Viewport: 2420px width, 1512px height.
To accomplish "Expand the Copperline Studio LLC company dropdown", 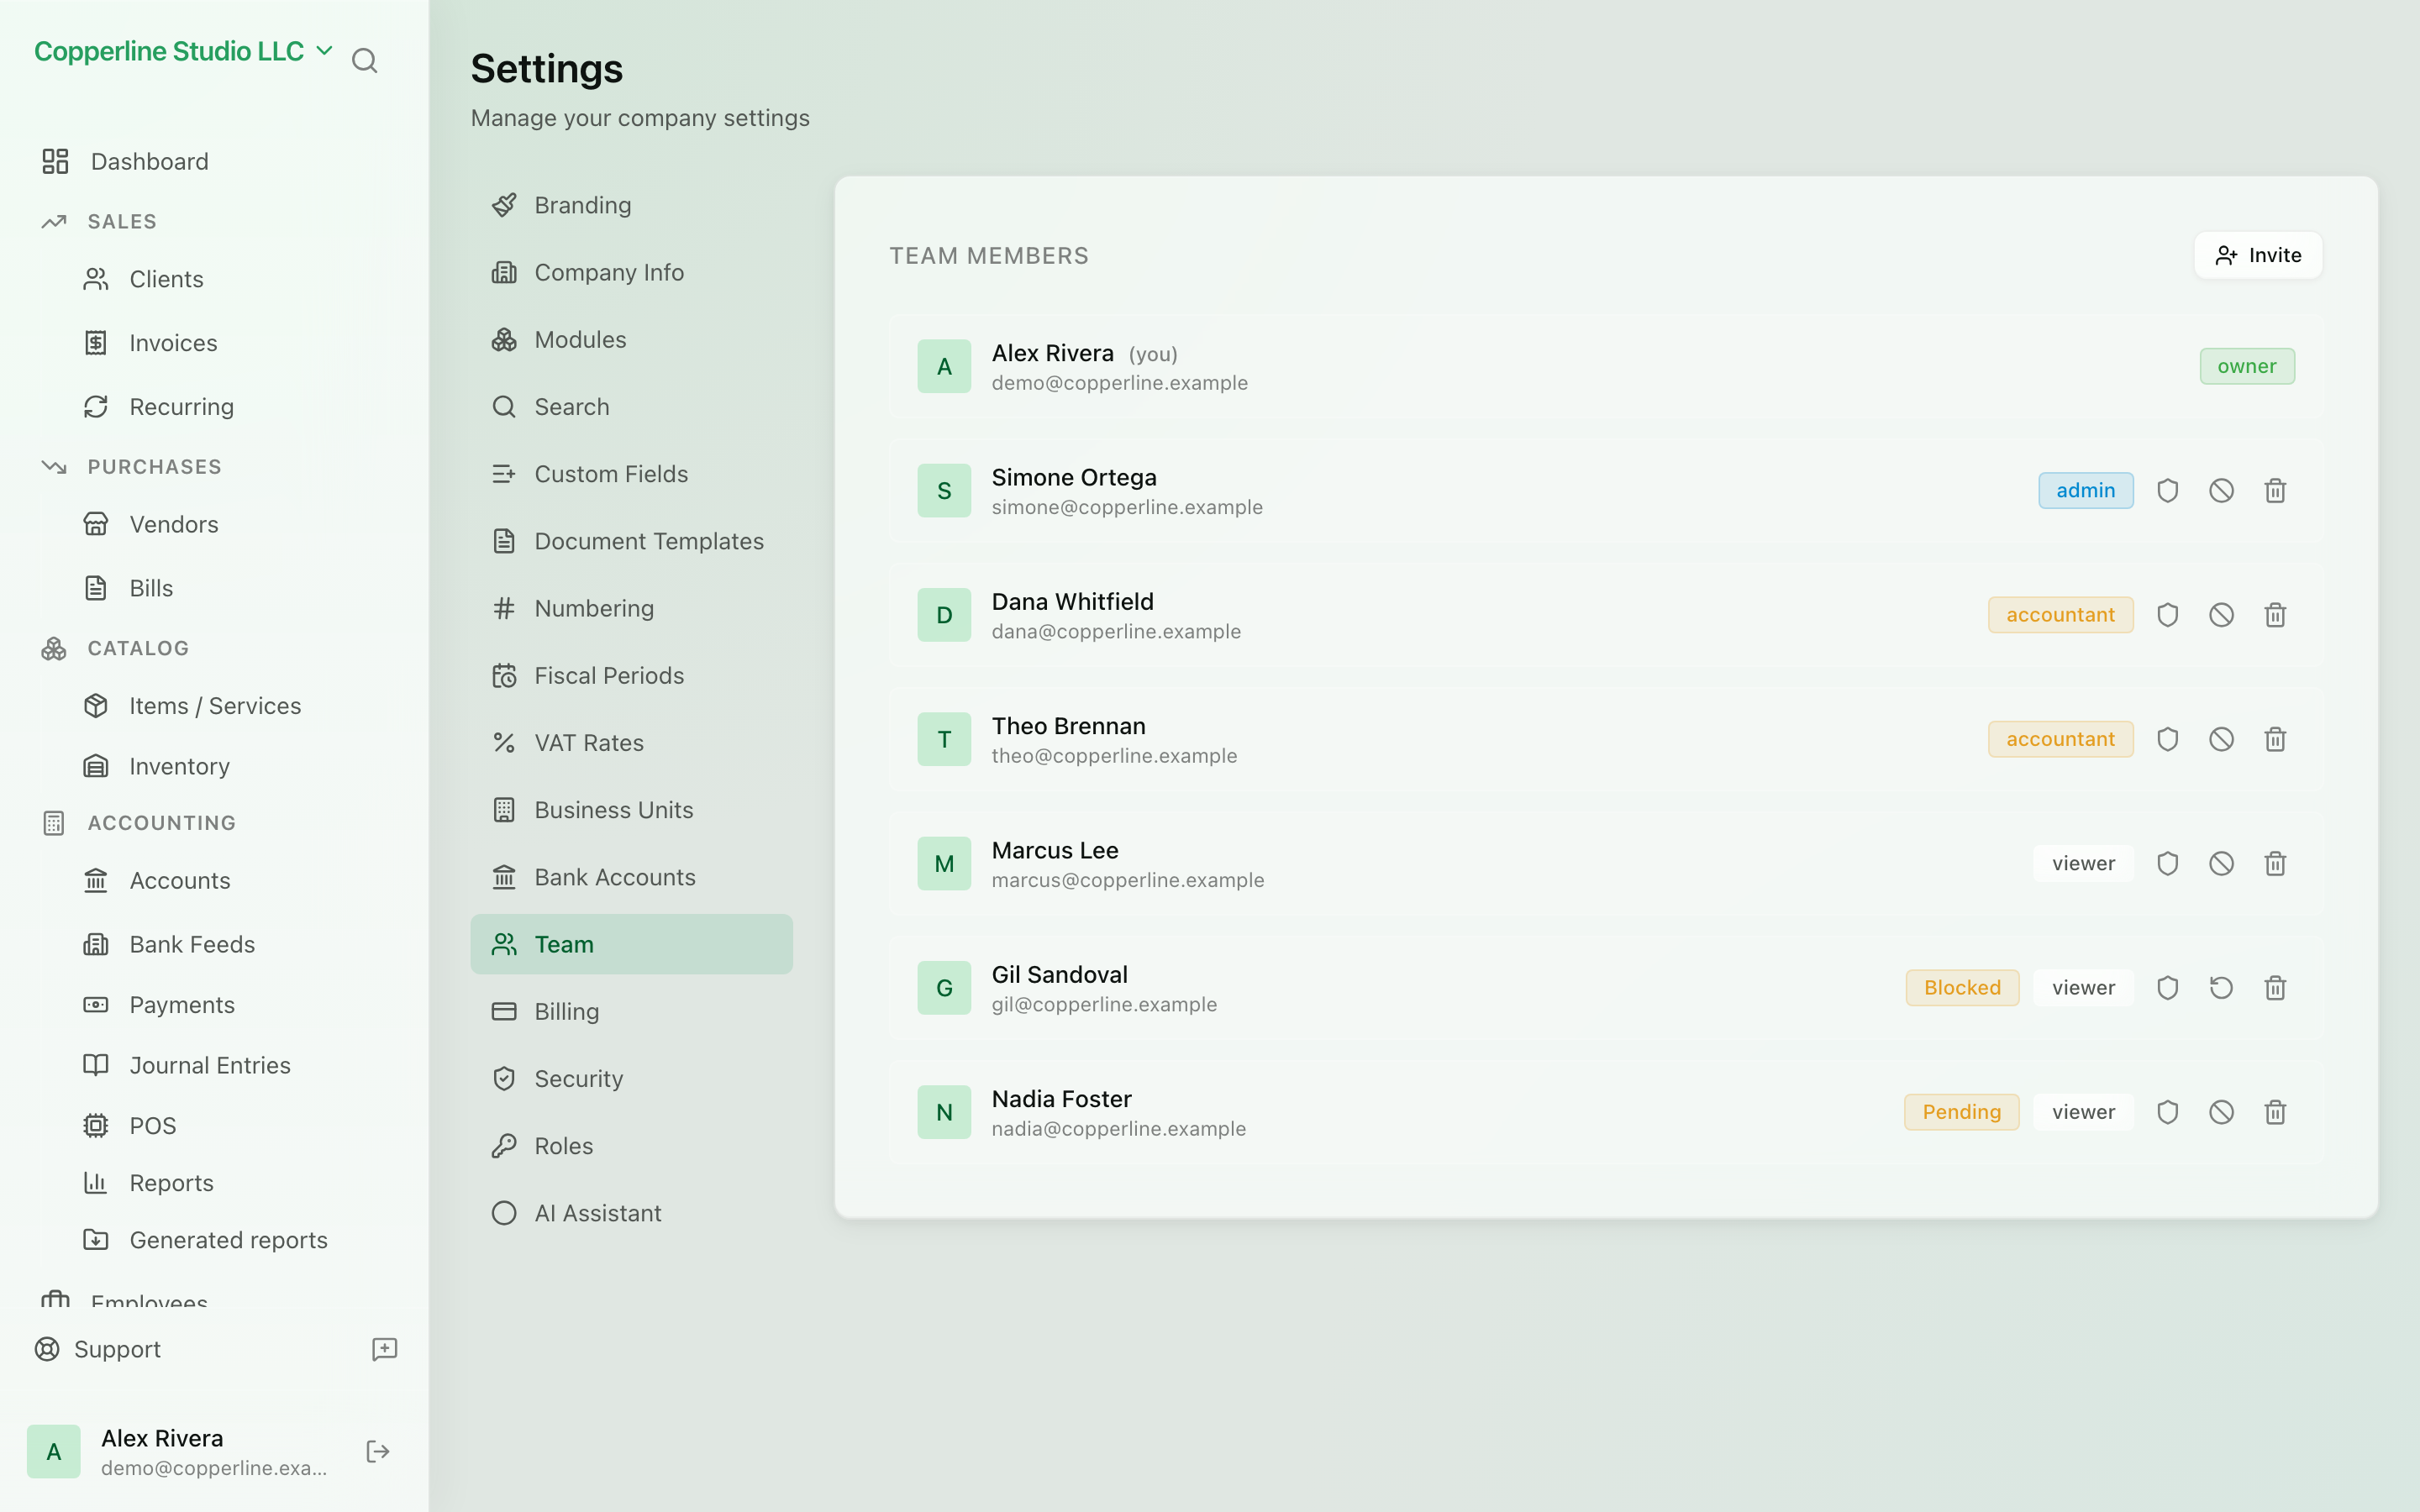I will click(183, 51).
